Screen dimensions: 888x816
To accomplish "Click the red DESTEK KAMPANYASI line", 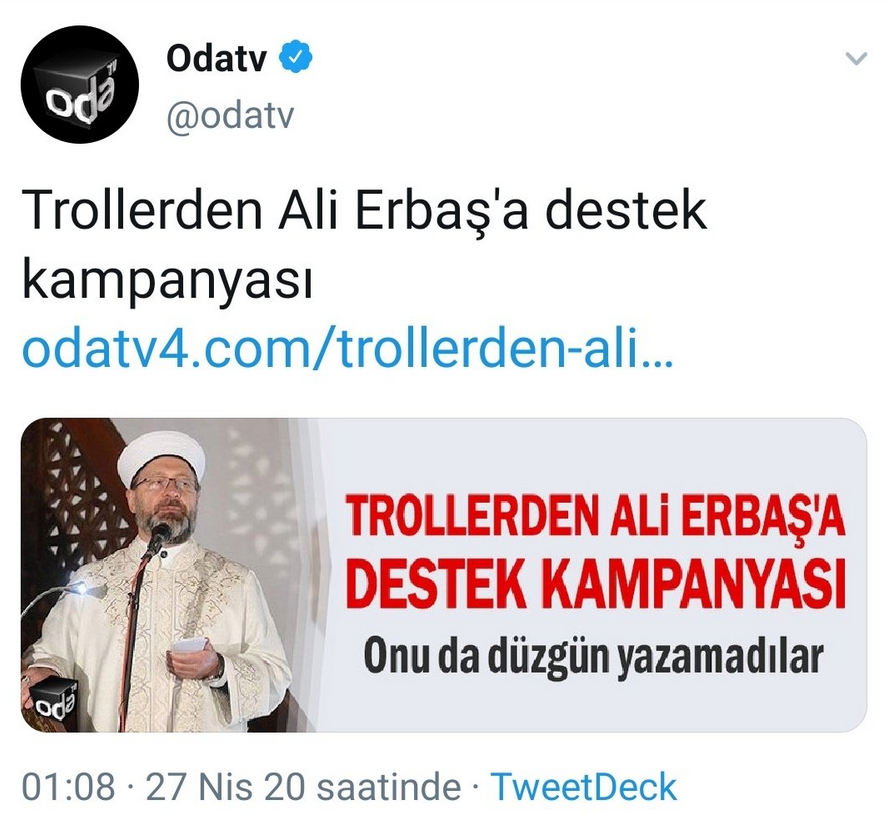I will pyautogui.click(x=596, y=584).
